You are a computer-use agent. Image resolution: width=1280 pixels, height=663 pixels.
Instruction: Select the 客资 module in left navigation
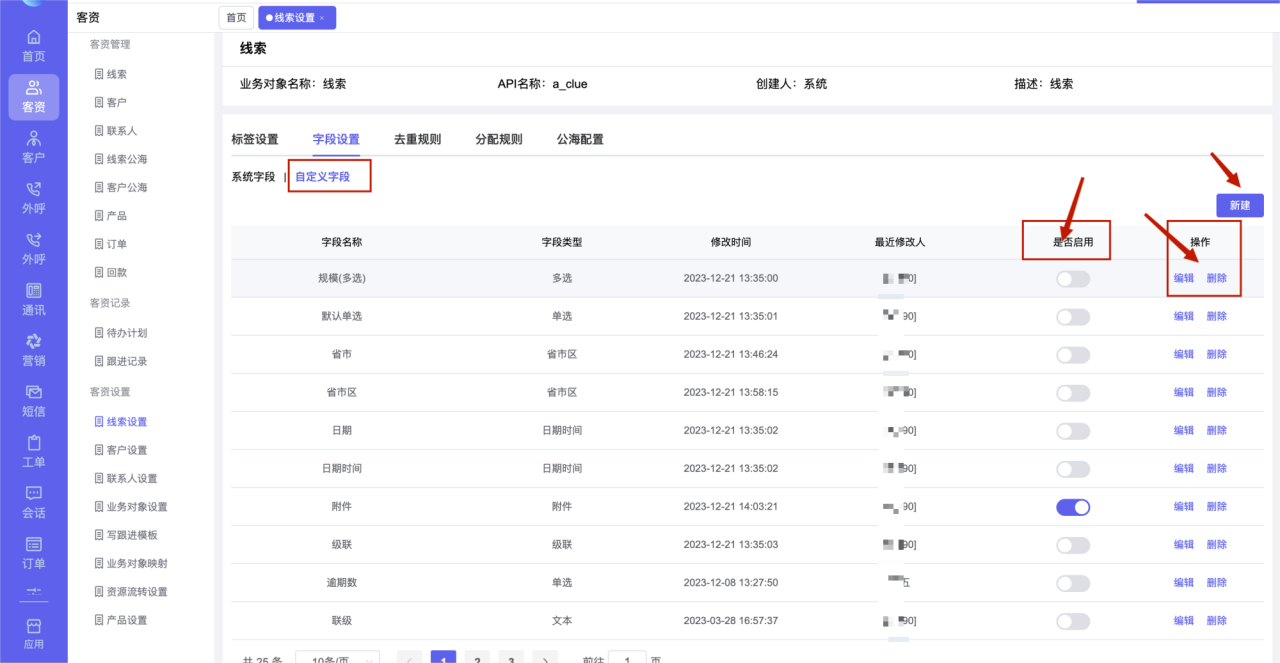(34, 97)
